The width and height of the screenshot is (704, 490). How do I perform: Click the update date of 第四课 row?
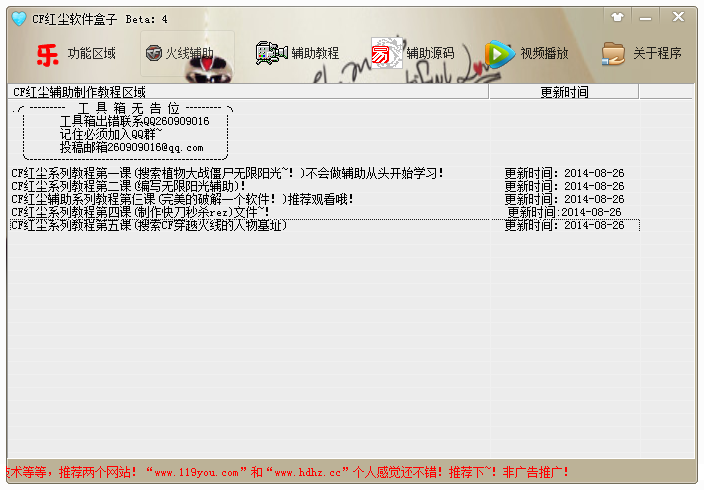point(564,212)
